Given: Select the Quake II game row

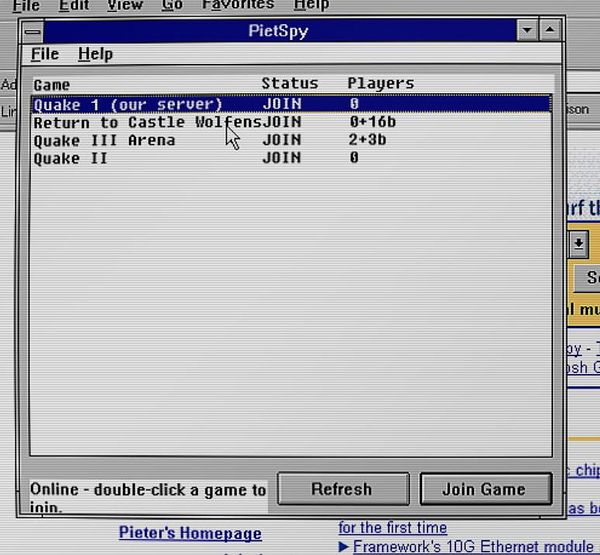Looking at the screenshot, I should [x=291, y=158].
